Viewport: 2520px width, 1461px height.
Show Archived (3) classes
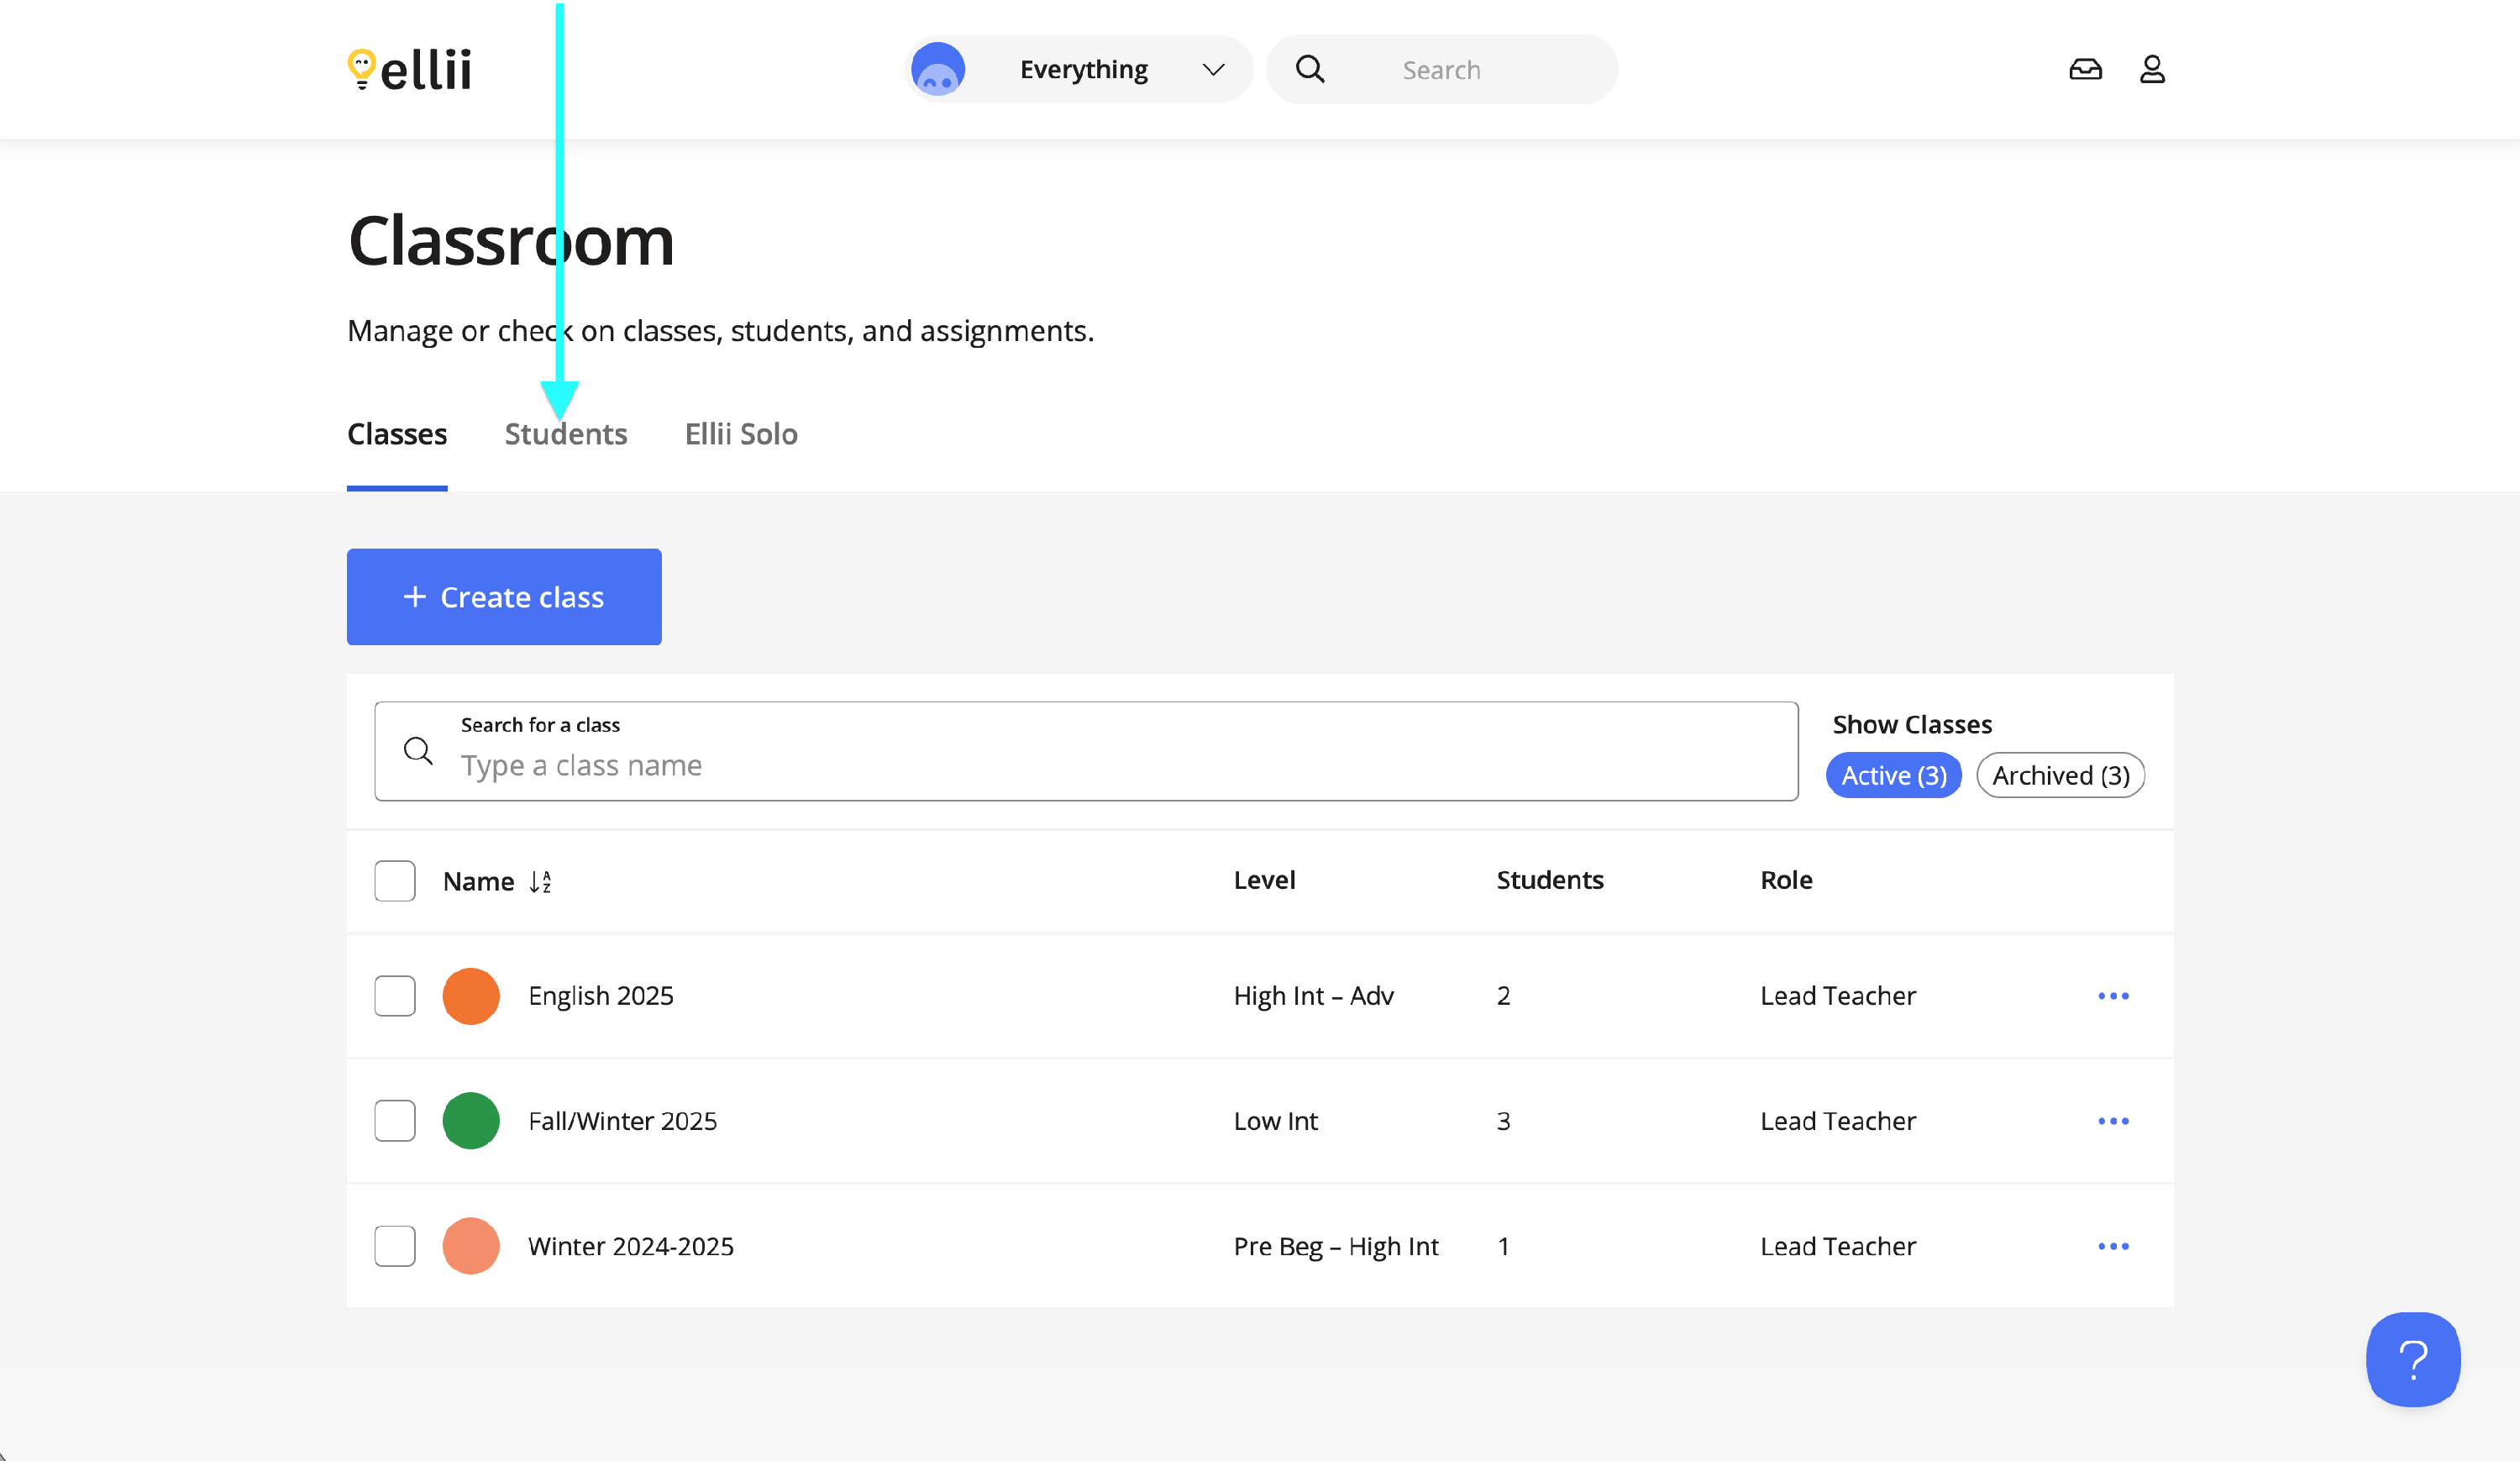click(x=2060, y=775)
